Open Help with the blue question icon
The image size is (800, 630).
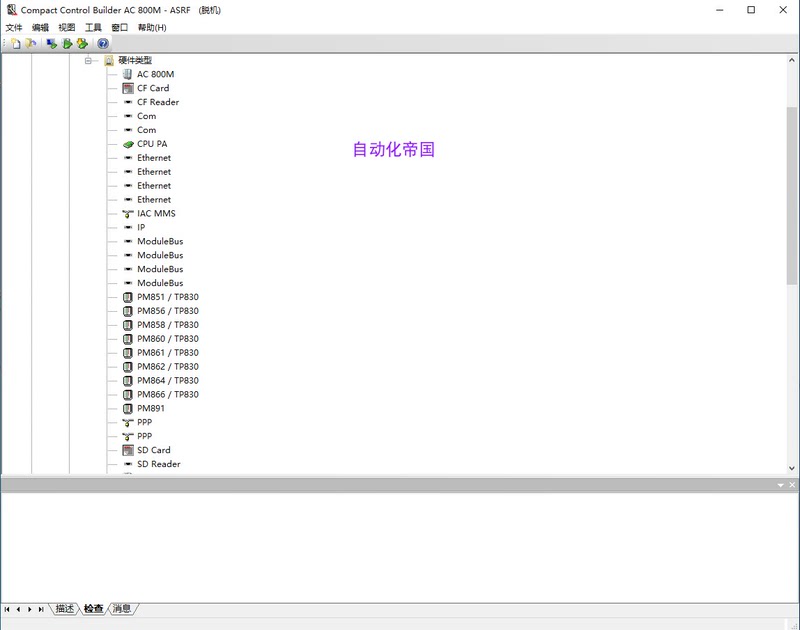[103, 44]
